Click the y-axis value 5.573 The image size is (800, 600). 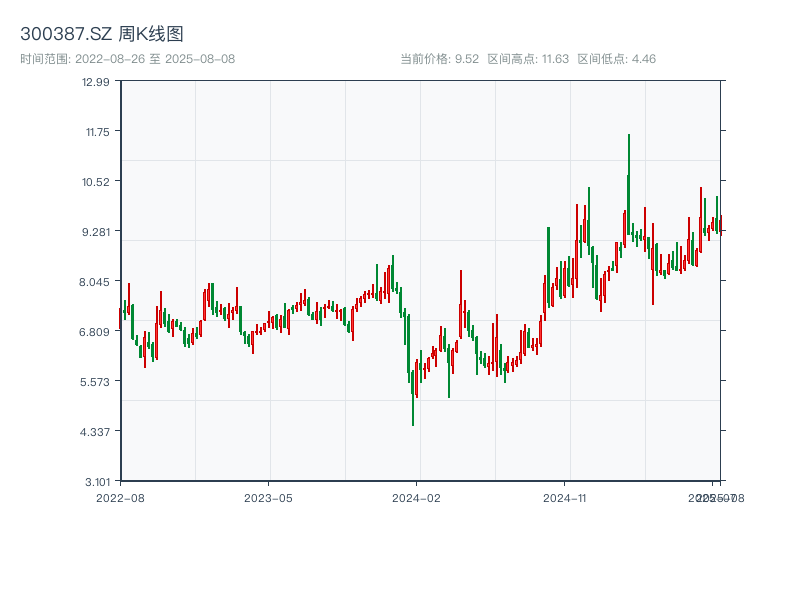click(94, 382)
